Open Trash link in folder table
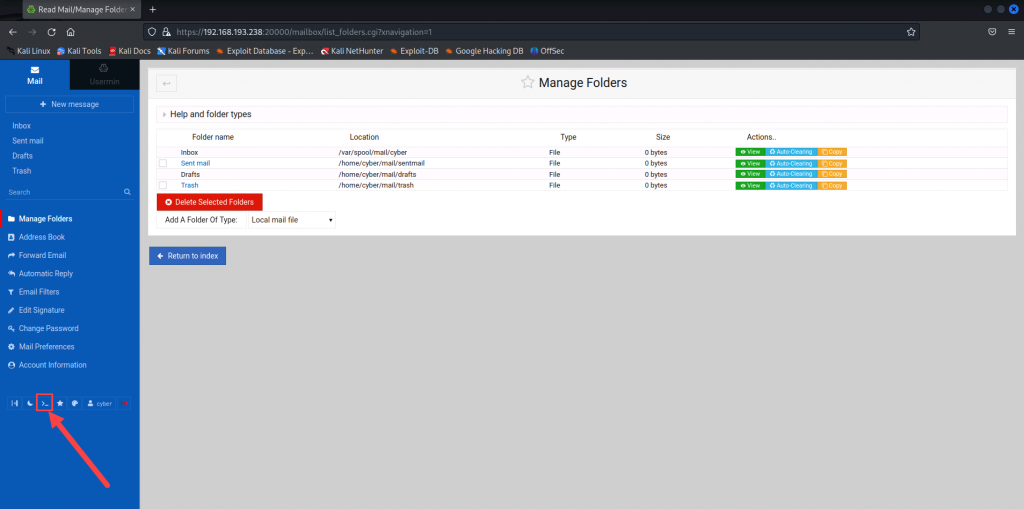Screen dimensions: 1024x509 click(189, 186)
